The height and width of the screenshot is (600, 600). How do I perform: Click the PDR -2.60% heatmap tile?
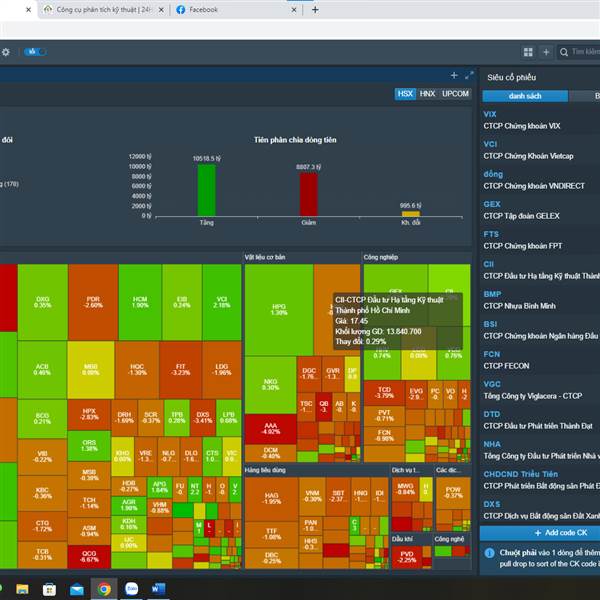[93, 302]
